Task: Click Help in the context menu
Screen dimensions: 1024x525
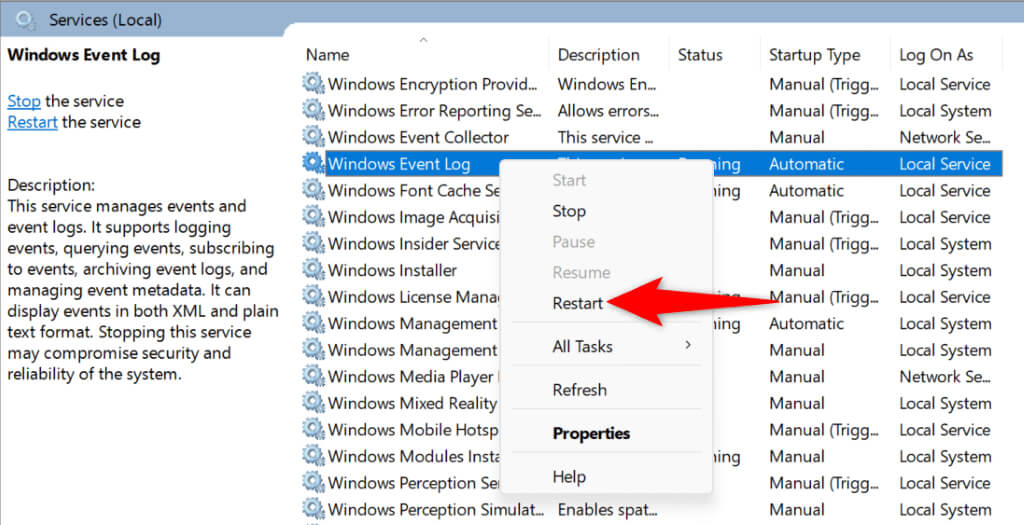Action: point(569,477)
